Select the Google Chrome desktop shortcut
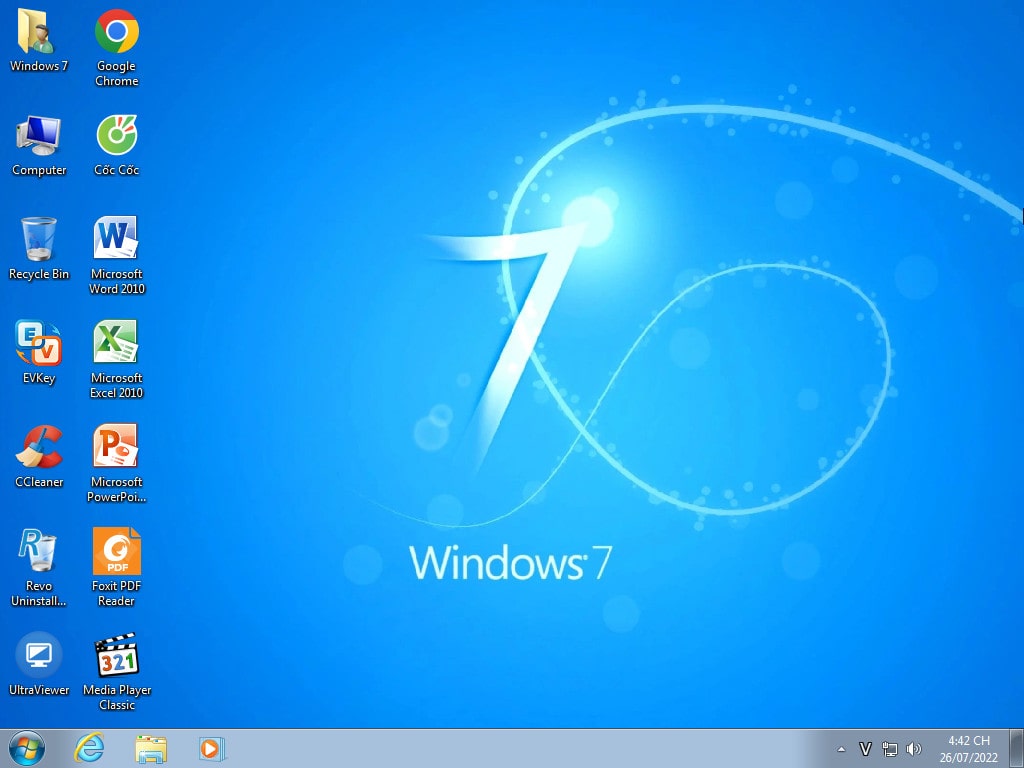The width and height of the screenshot is (1024, 768). [116, 47]
